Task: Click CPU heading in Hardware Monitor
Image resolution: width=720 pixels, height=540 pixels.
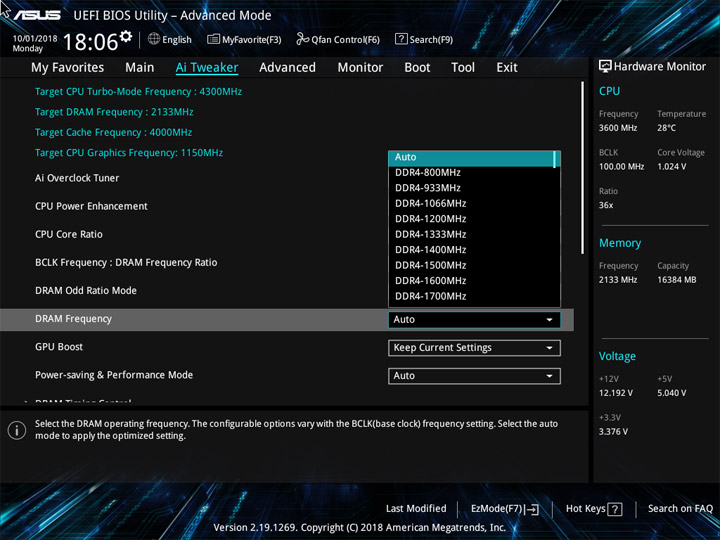Action: pyautogui.click(x=609, y=91)
